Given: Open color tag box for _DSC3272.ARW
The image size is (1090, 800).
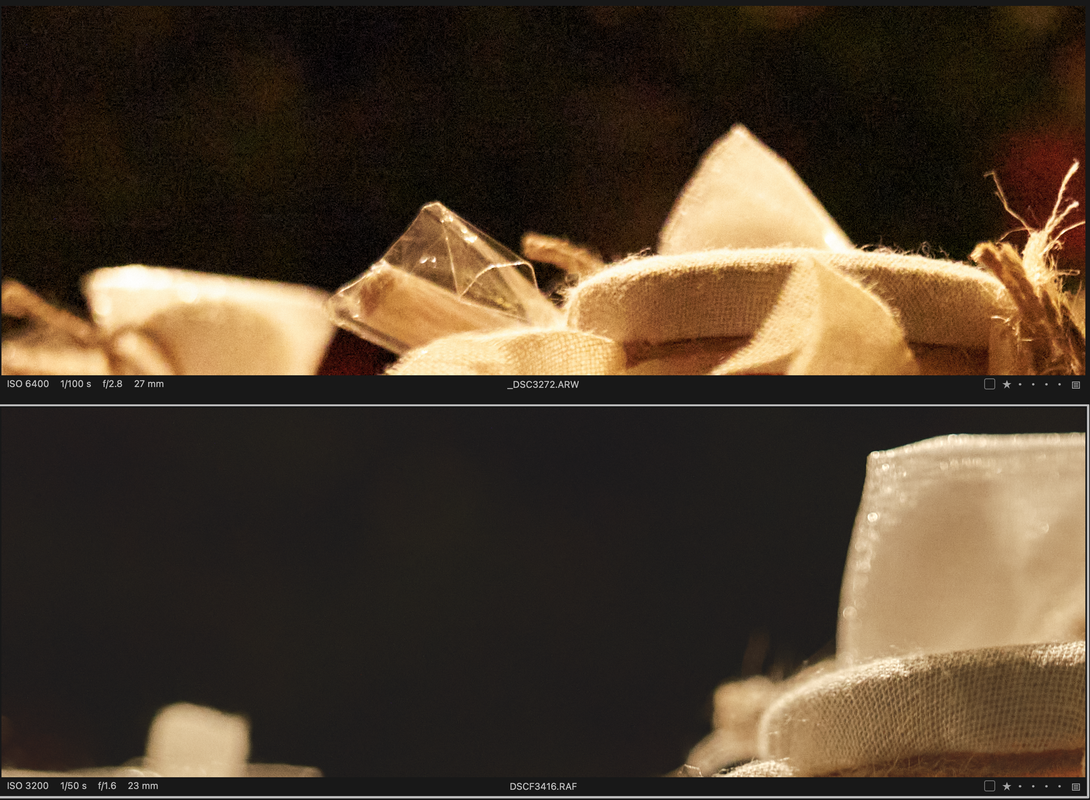Looking at the screenshot, I should point(989,384).
